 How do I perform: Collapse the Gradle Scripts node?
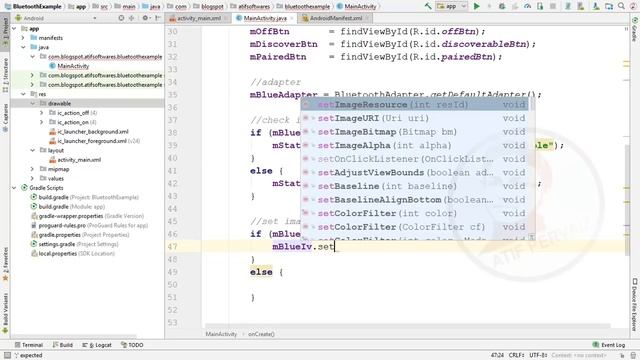pos(14,188)
